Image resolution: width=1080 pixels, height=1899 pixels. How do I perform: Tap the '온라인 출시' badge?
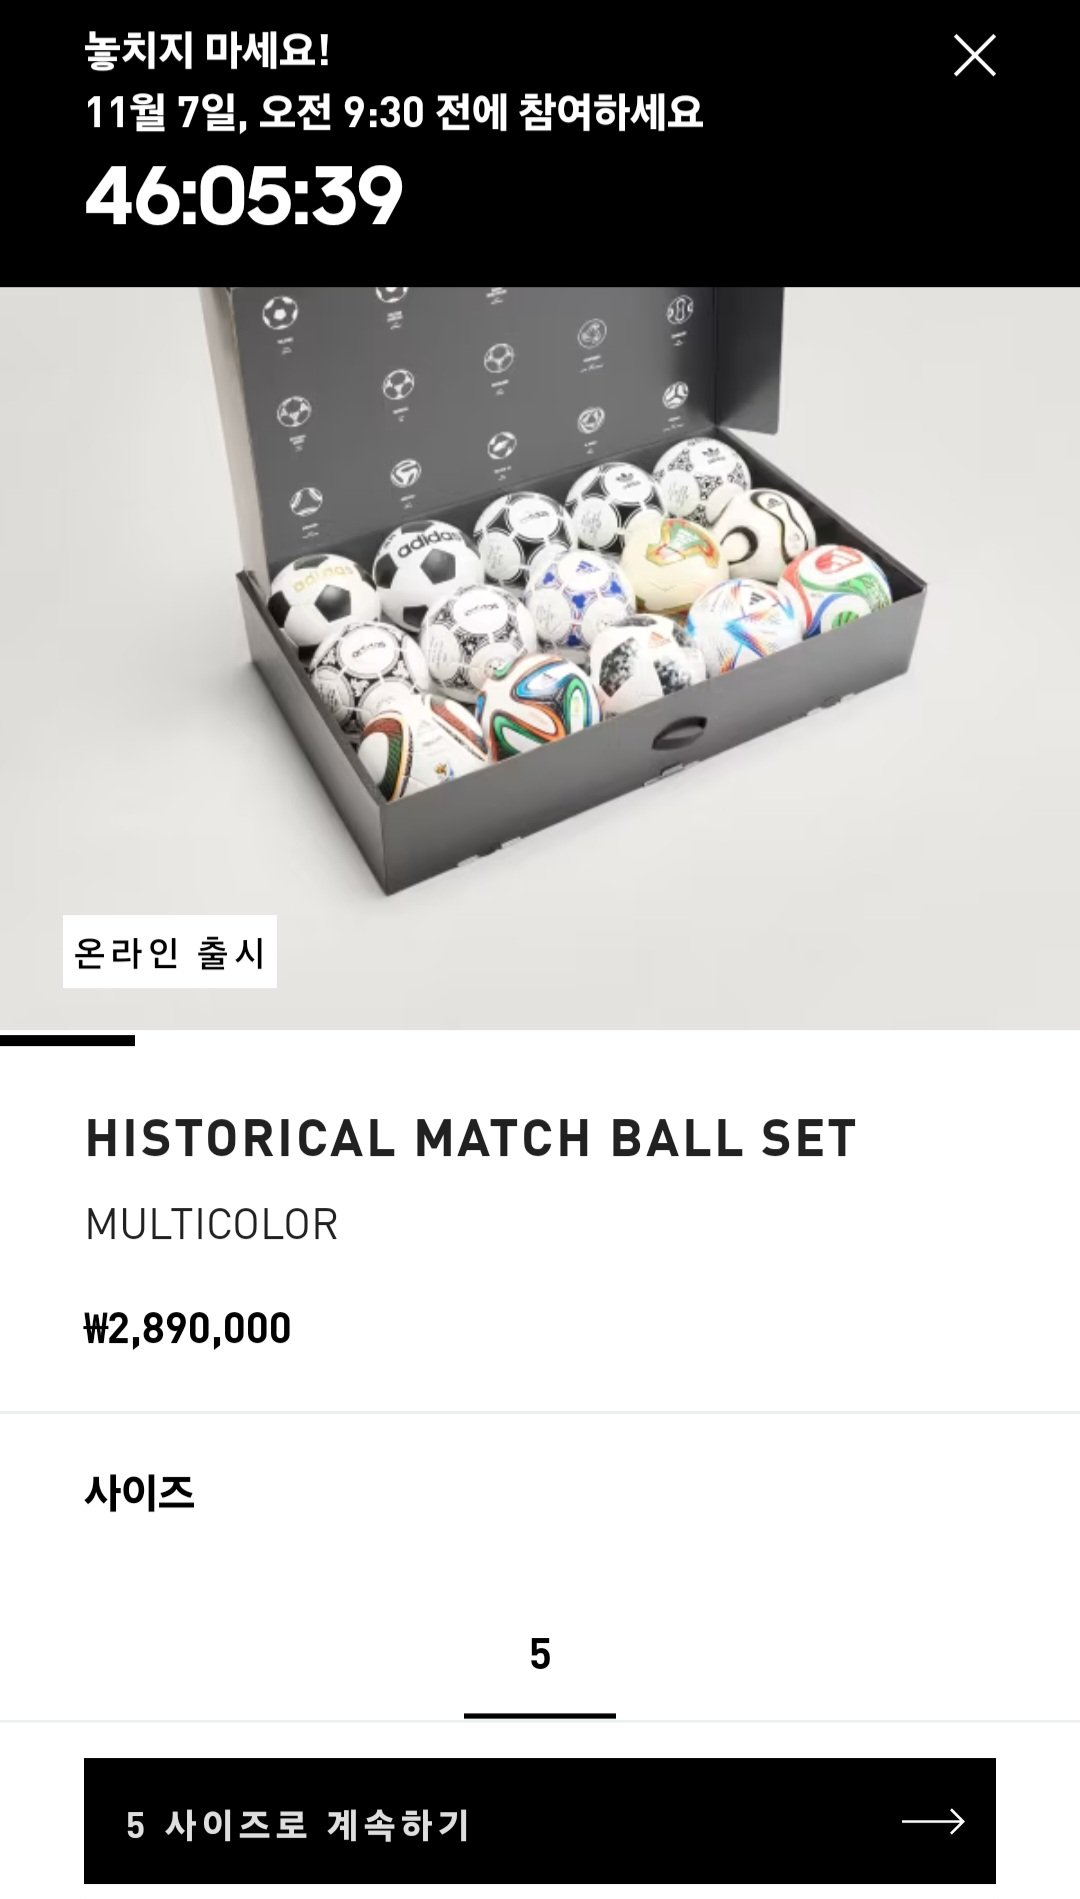pos(170,952)
